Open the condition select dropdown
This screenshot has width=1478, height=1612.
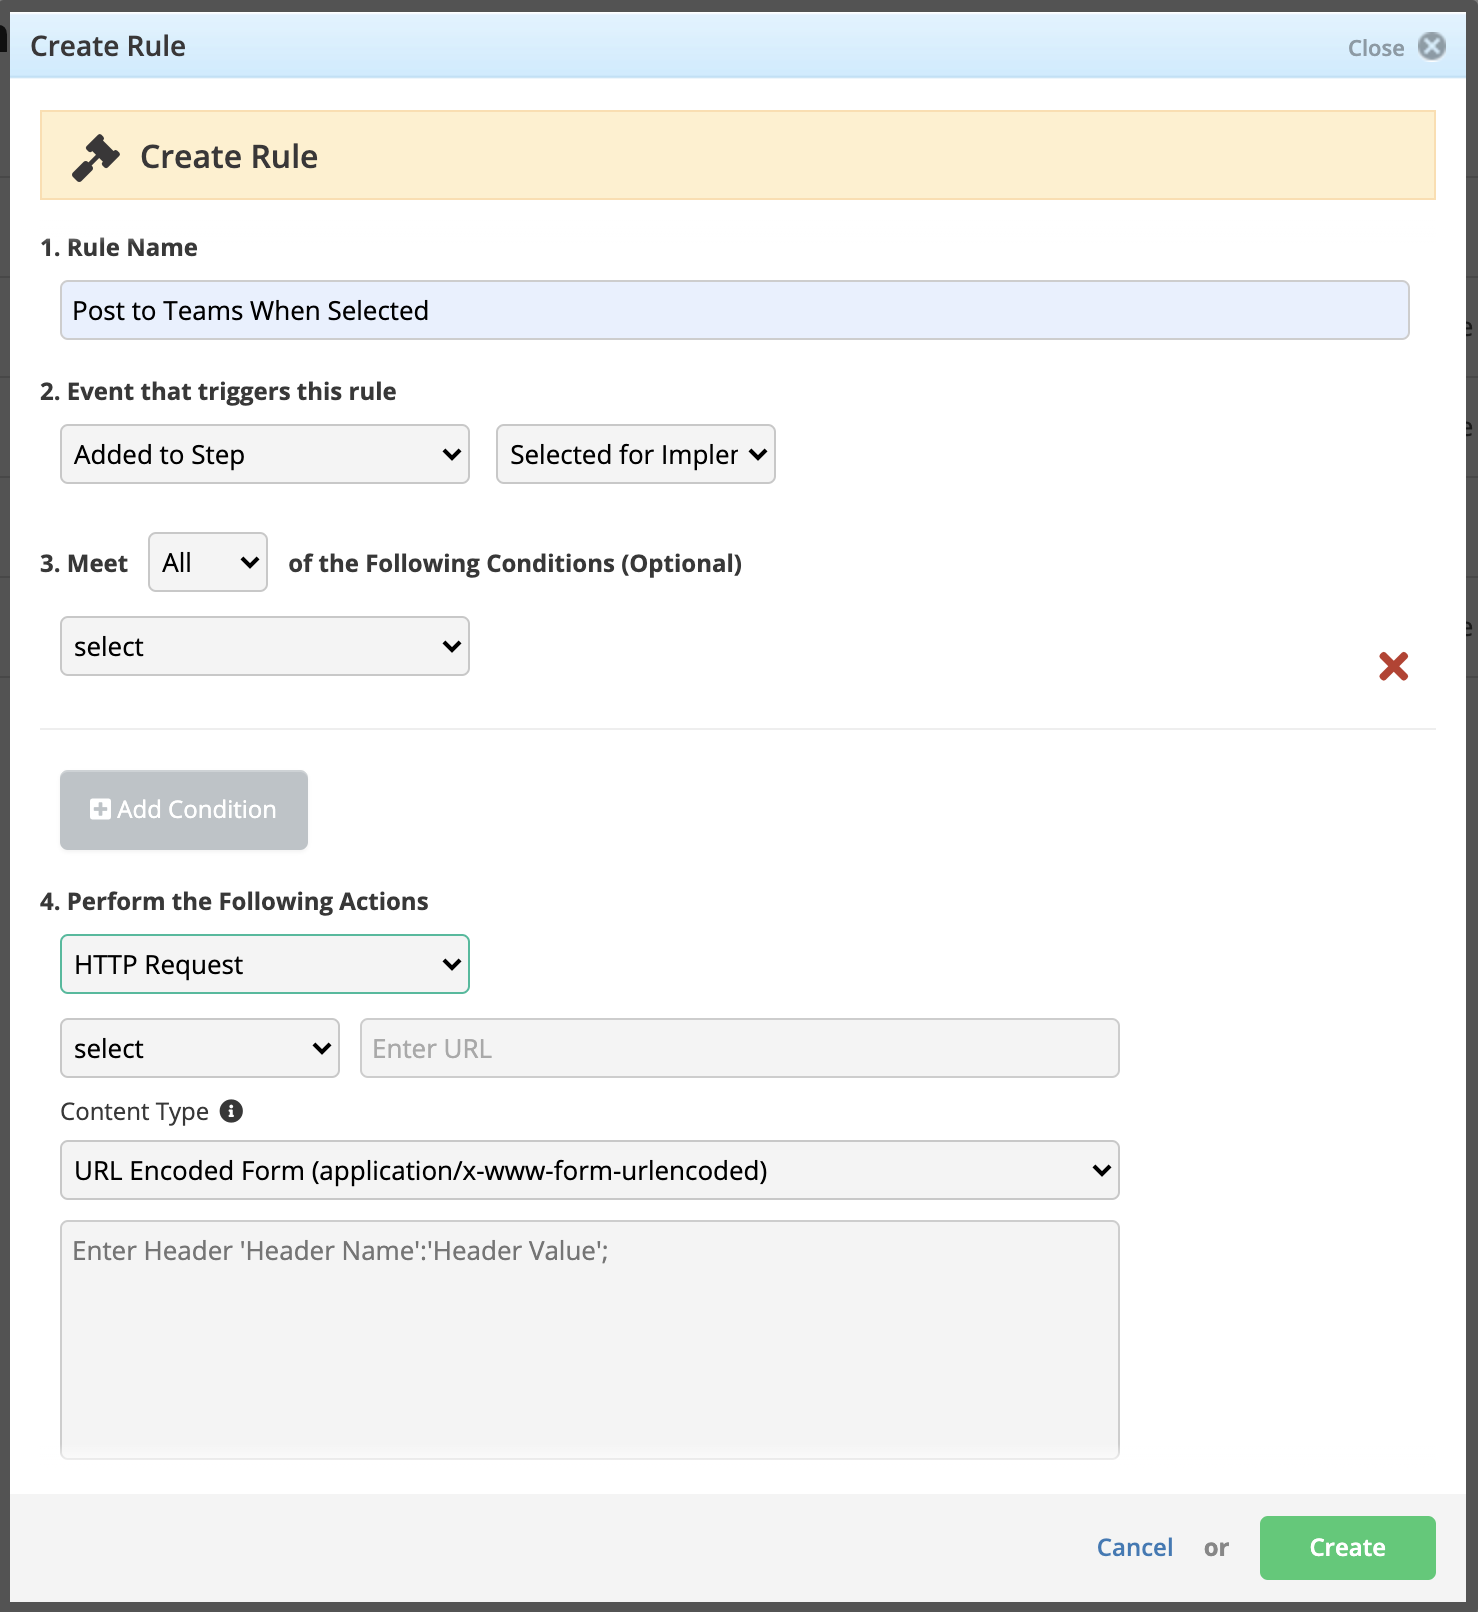(265, 646)
